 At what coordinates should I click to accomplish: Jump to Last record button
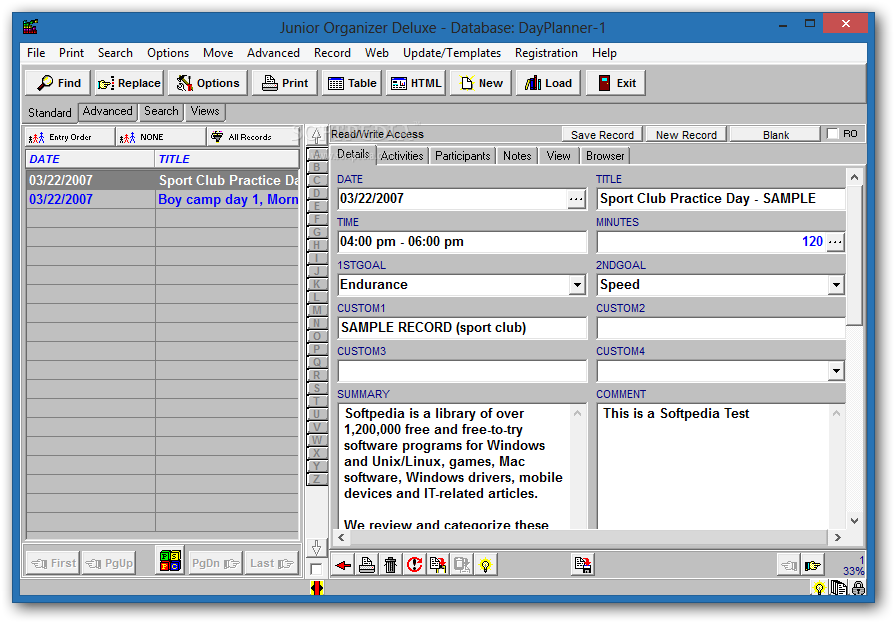pos(272,564)
